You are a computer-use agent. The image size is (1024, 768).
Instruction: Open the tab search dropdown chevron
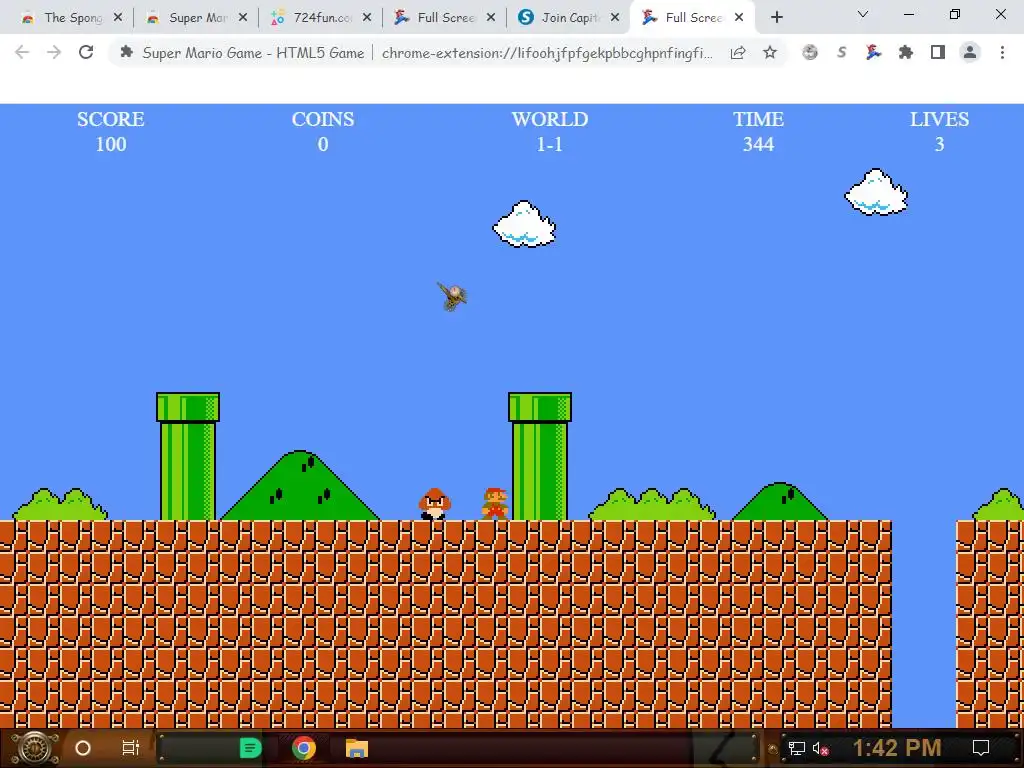863,14
